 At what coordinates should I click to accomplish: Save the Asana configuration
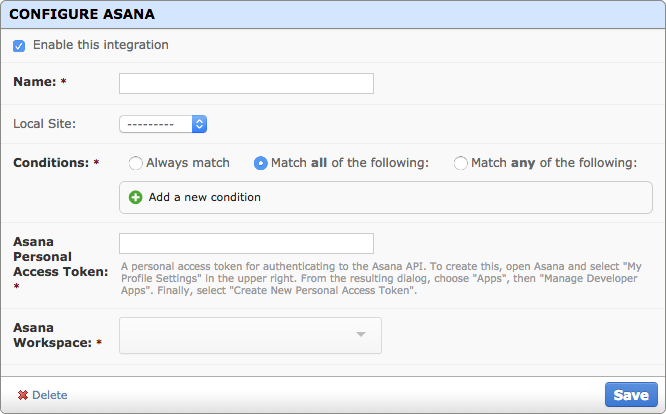[x=631, y=395]
